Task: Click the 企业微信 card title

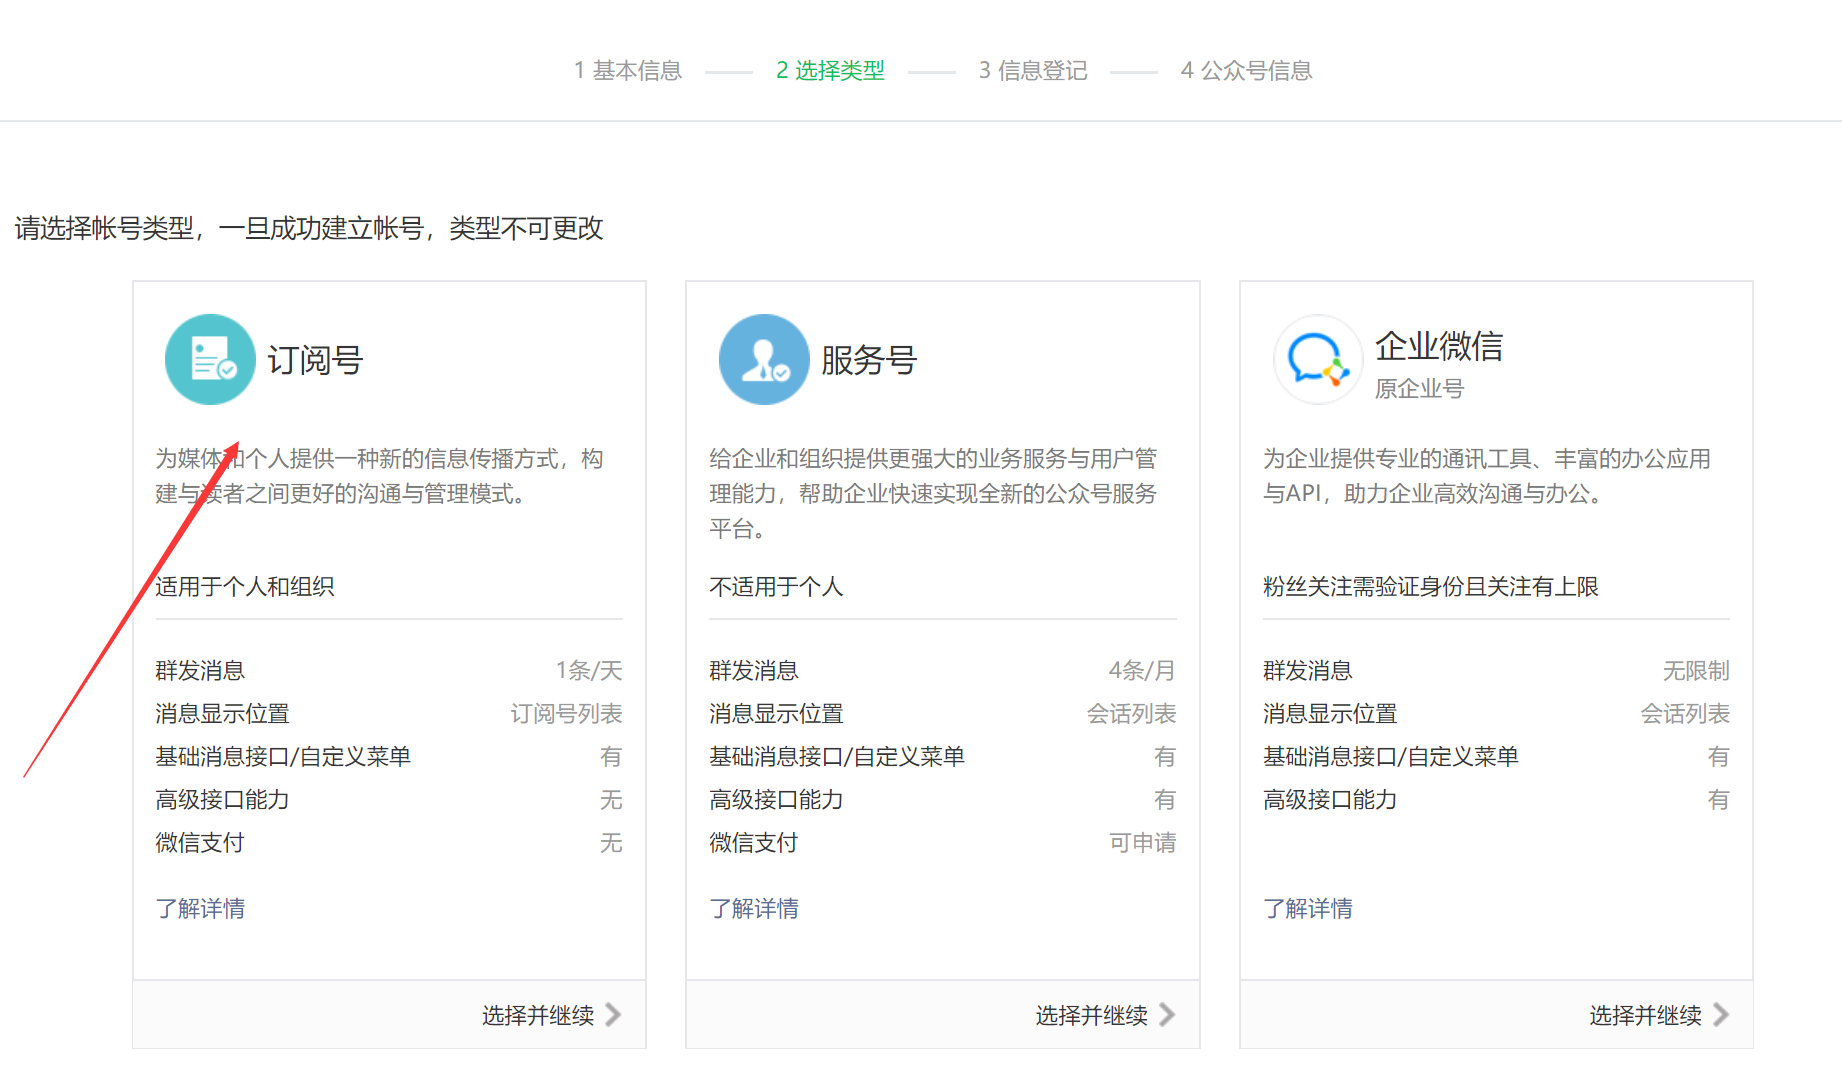Action: tap(1439, 346)
